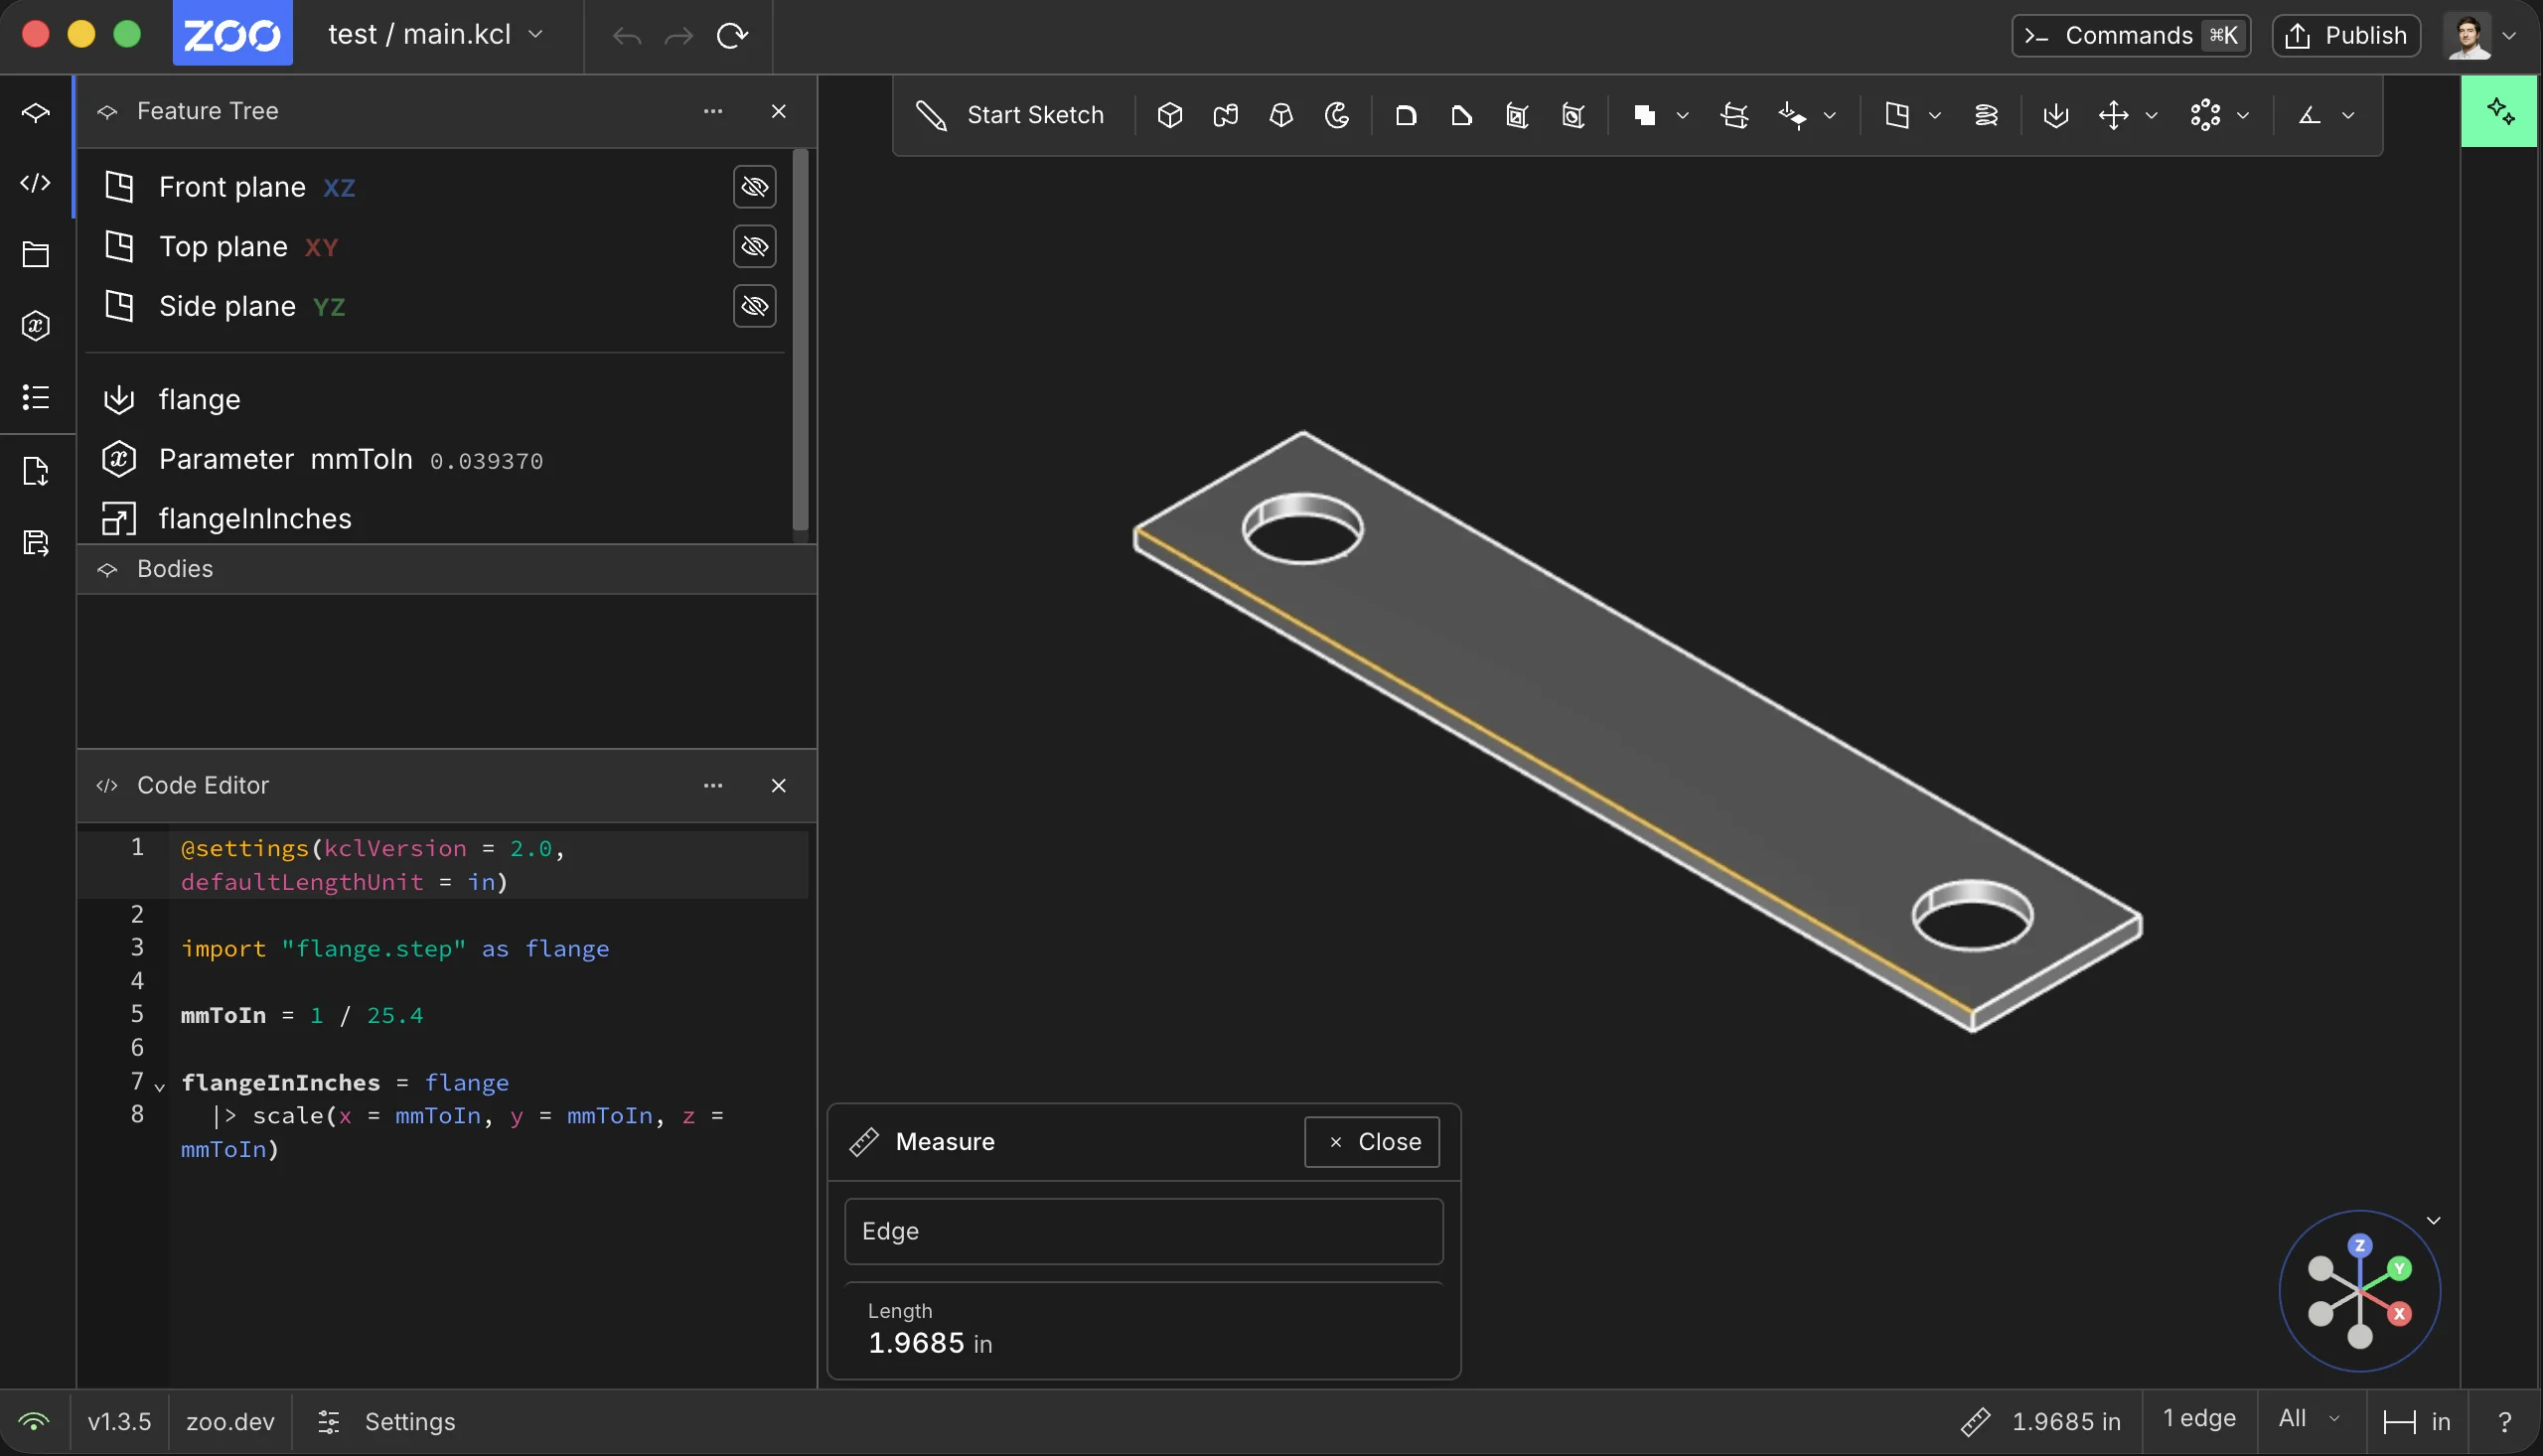This screenshot has height=1456, width=2543.
Task: Close the Feature Tree pane
Action: [779, 111]
